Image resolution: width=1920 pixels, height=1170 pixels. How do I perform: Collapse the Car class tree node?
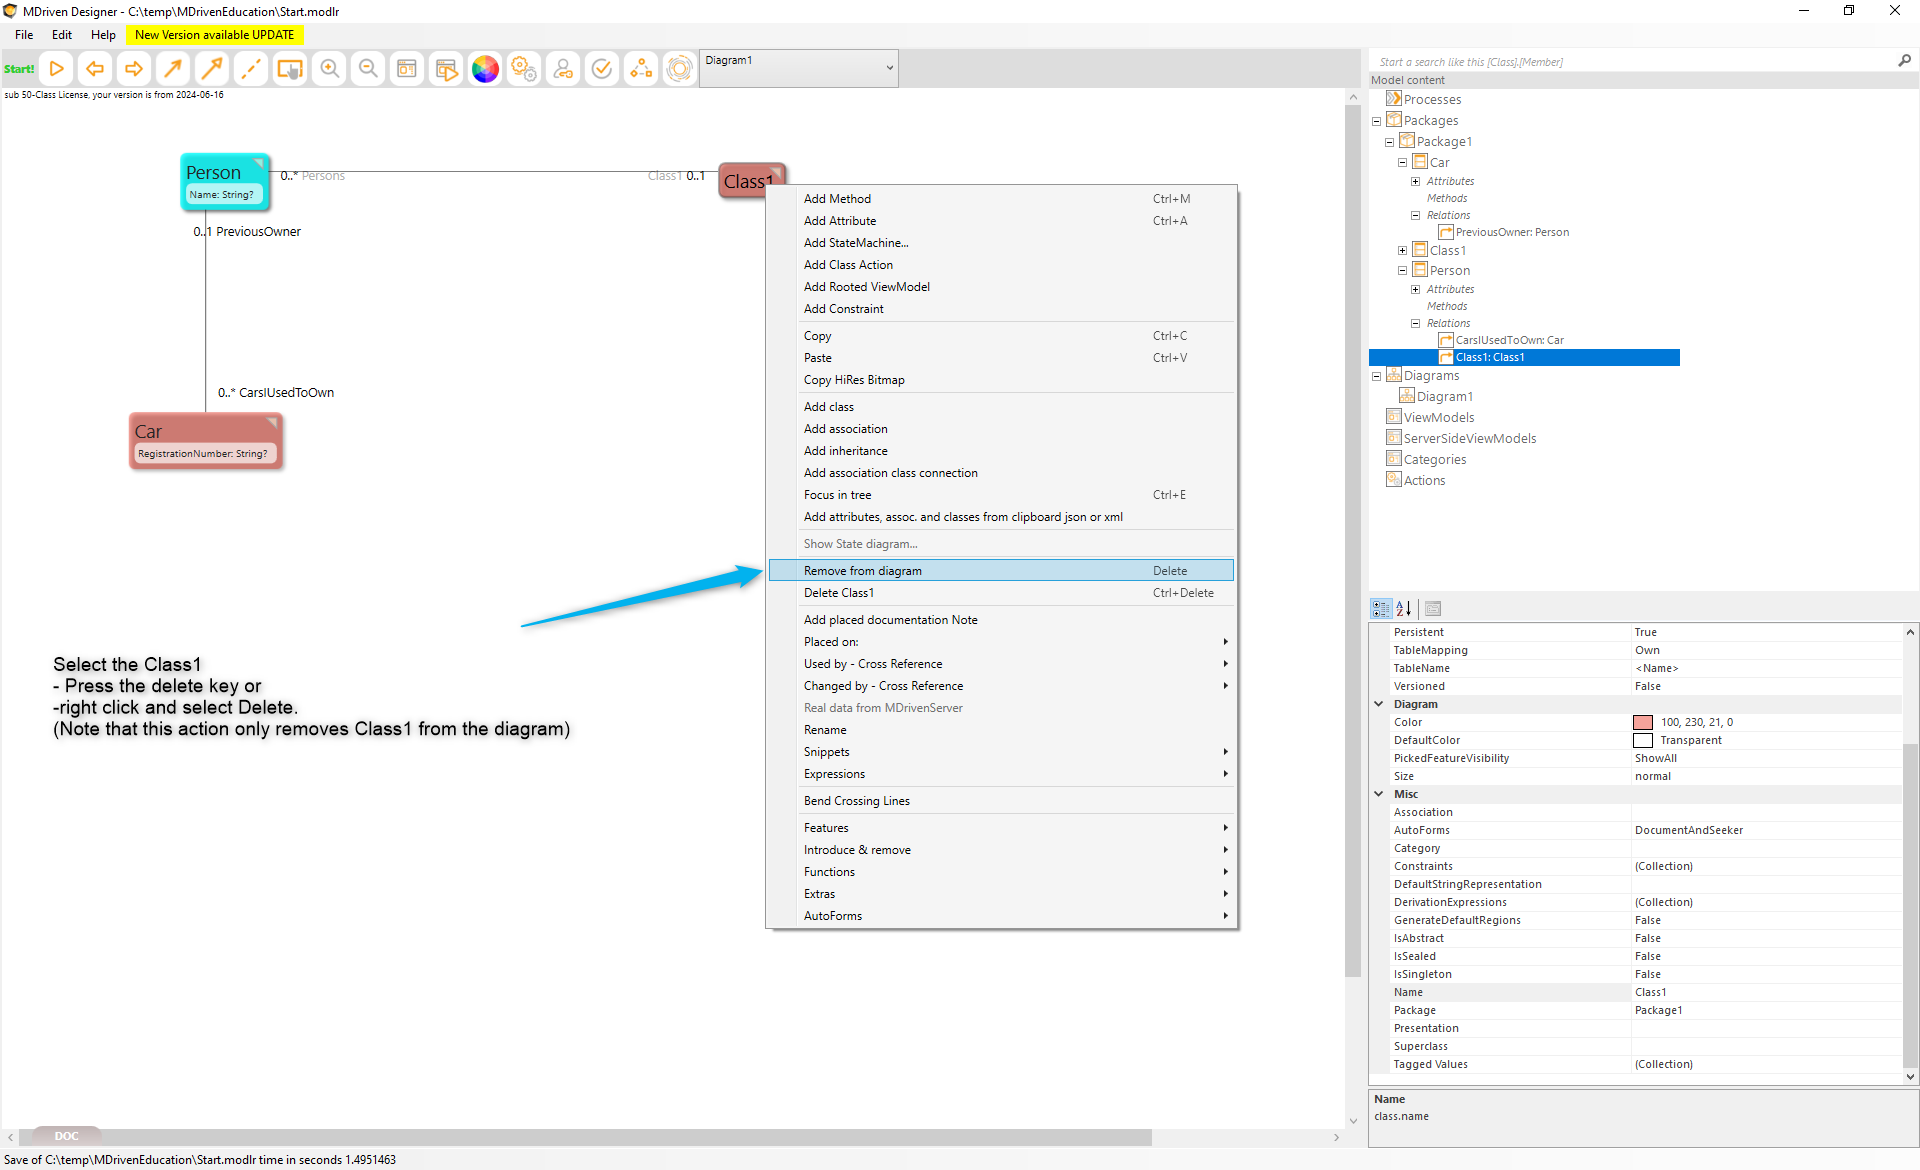(1402, 162)
